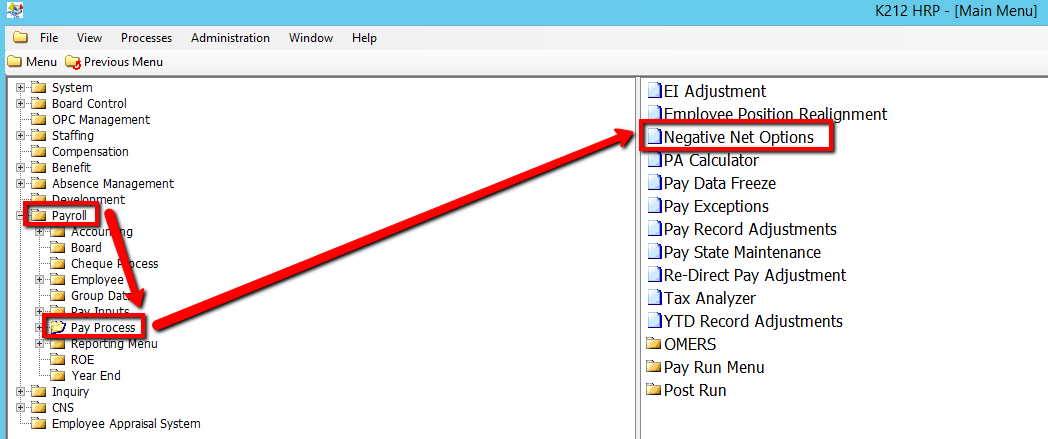This screenshot has width=1048, height=439.
Task: Click the document icon next to Tax Analyzer
Action: pyautogui.click(x=654, y=298)
